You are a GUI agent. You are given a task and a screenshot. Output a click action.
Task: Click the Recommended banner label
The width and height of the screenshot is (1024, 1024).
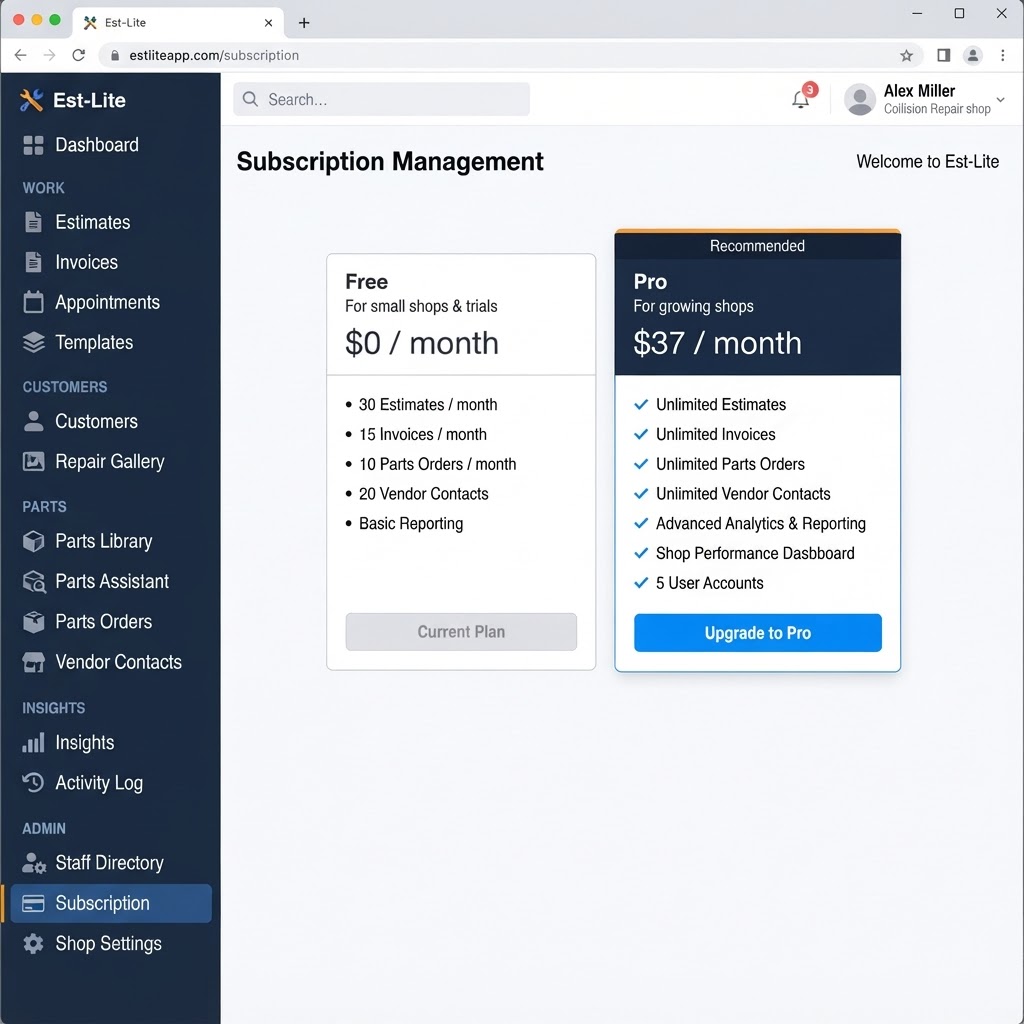758,246
